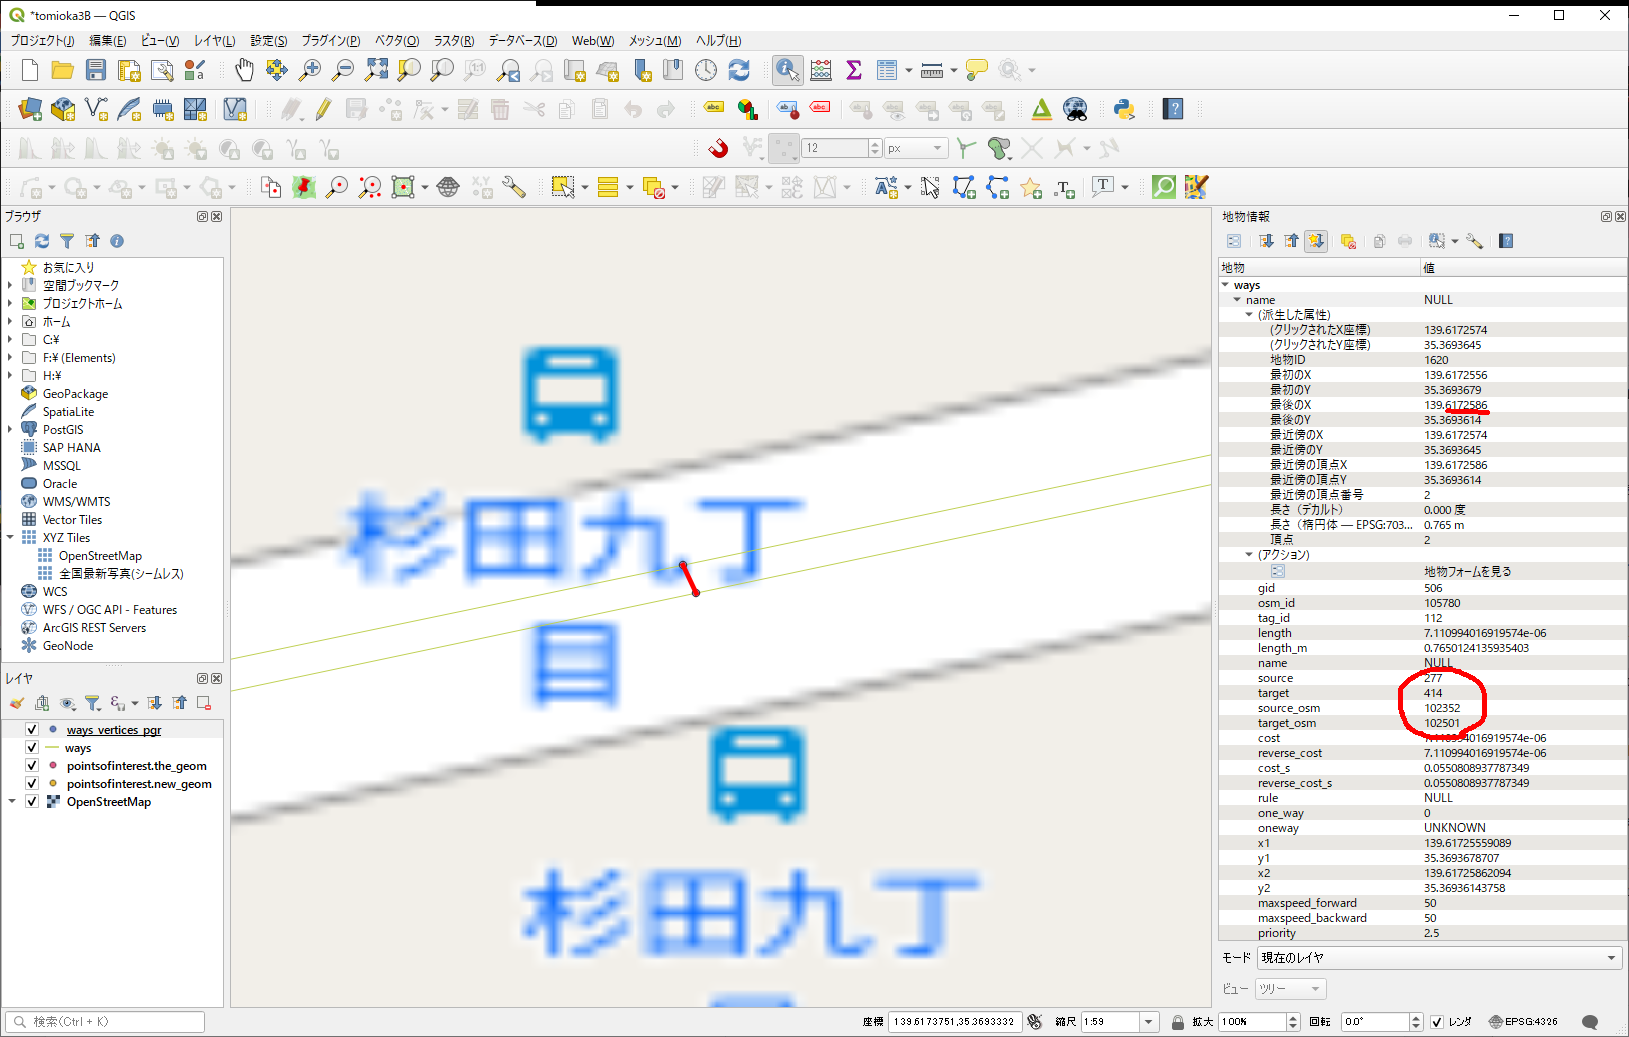Click the 地物フォームを見る action link
Viewport: 1629px width, 1037px height.
[1467, 572]
